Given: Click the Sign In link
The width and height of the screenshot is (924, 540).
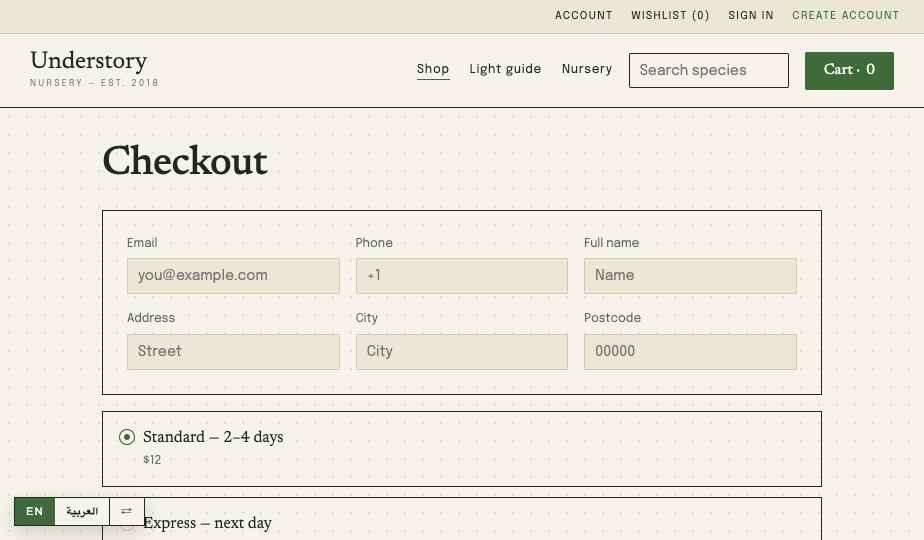Looking at the screenshot, I should coord(751,15).
